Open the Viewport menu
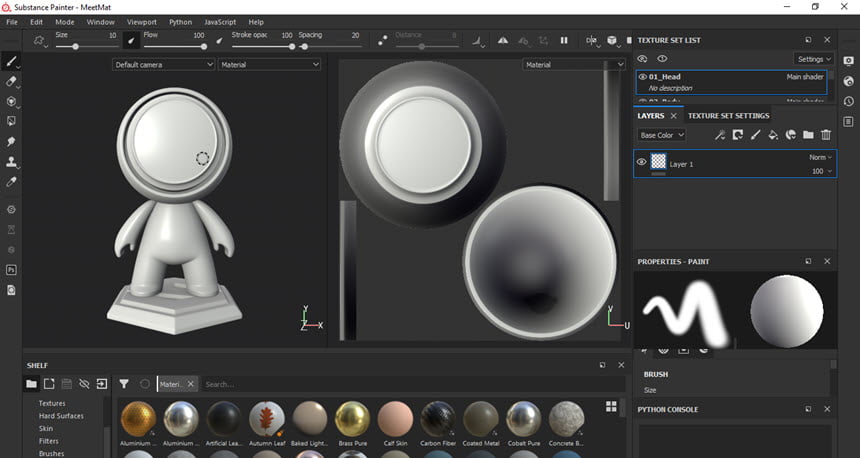Screen dimensions: 860x458 142,22
